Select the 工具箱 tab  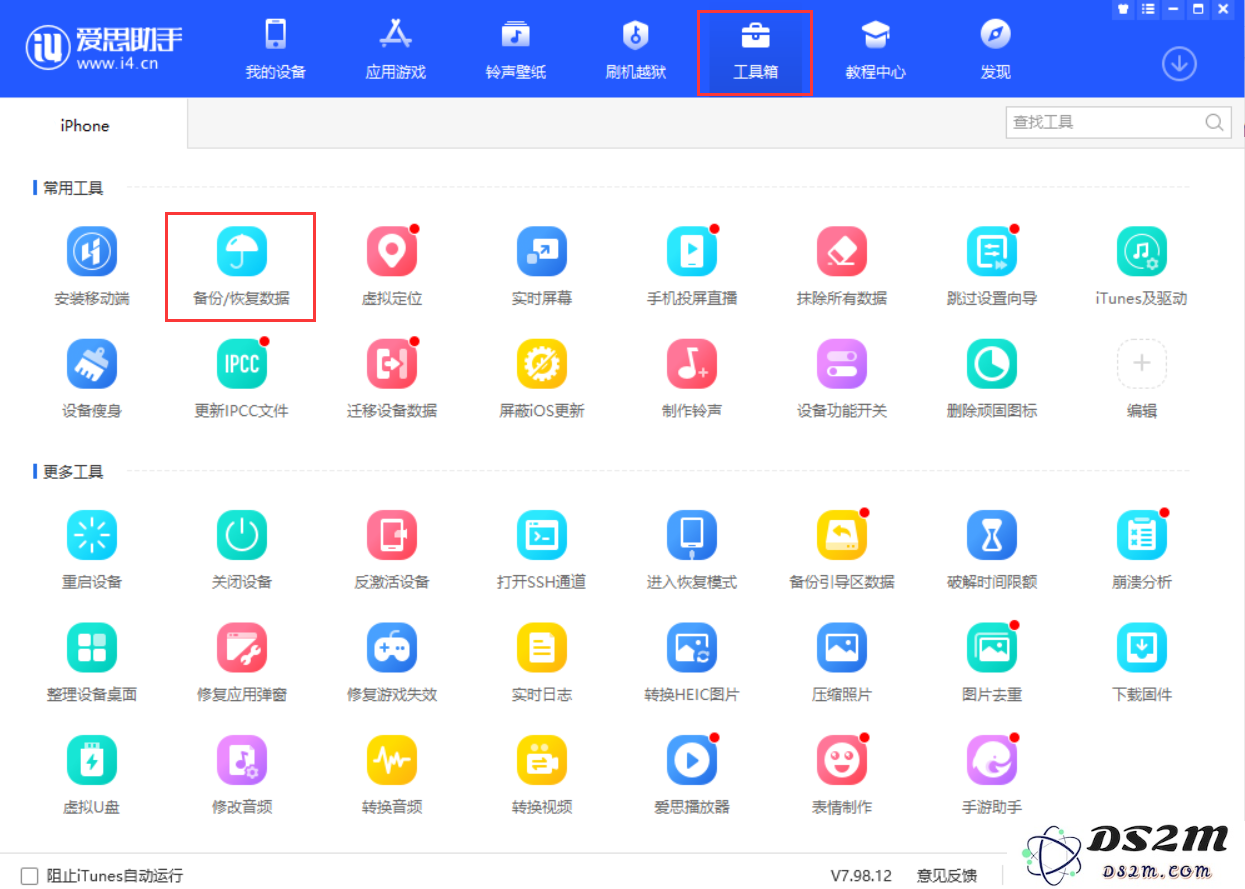point(755,52)
